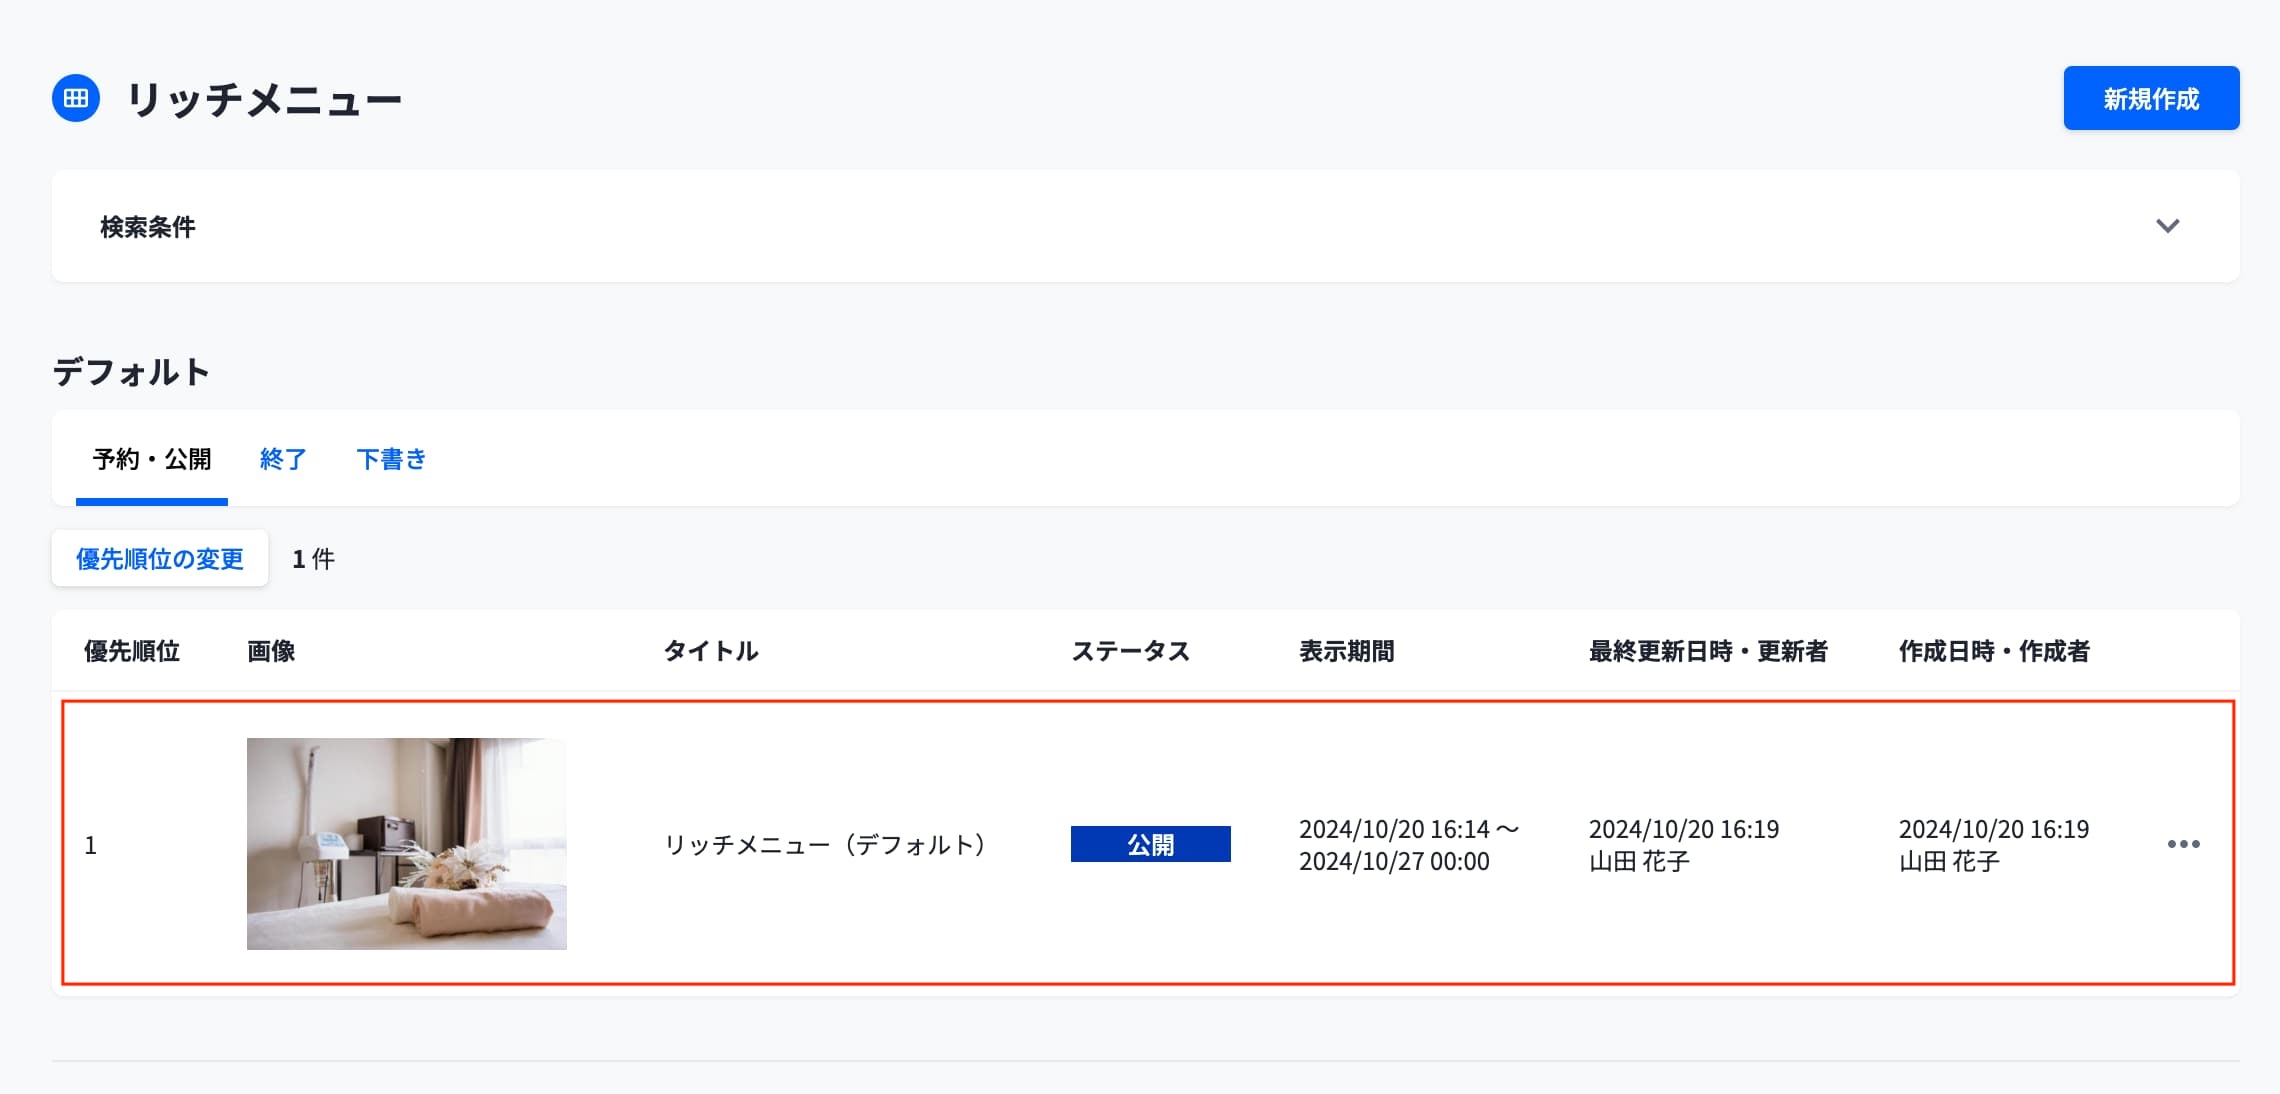This screenshot has width=2280, height=1094.
Task: Click the リッチメニュー（デフォルト）title text
Action: (825, 845)
